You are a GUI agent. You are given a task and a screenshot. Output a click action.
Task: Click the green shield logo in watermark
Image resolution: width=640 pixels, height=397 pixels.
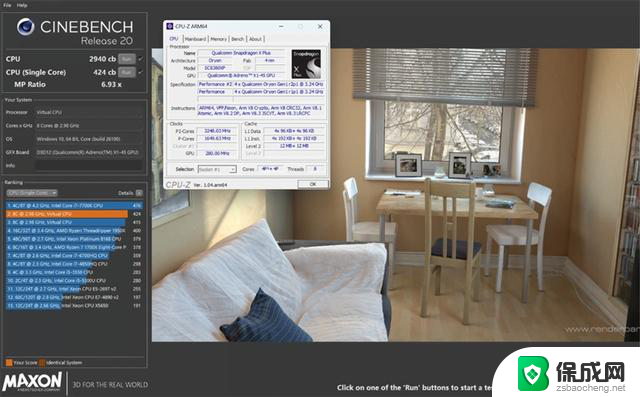(x=533, y=373)
